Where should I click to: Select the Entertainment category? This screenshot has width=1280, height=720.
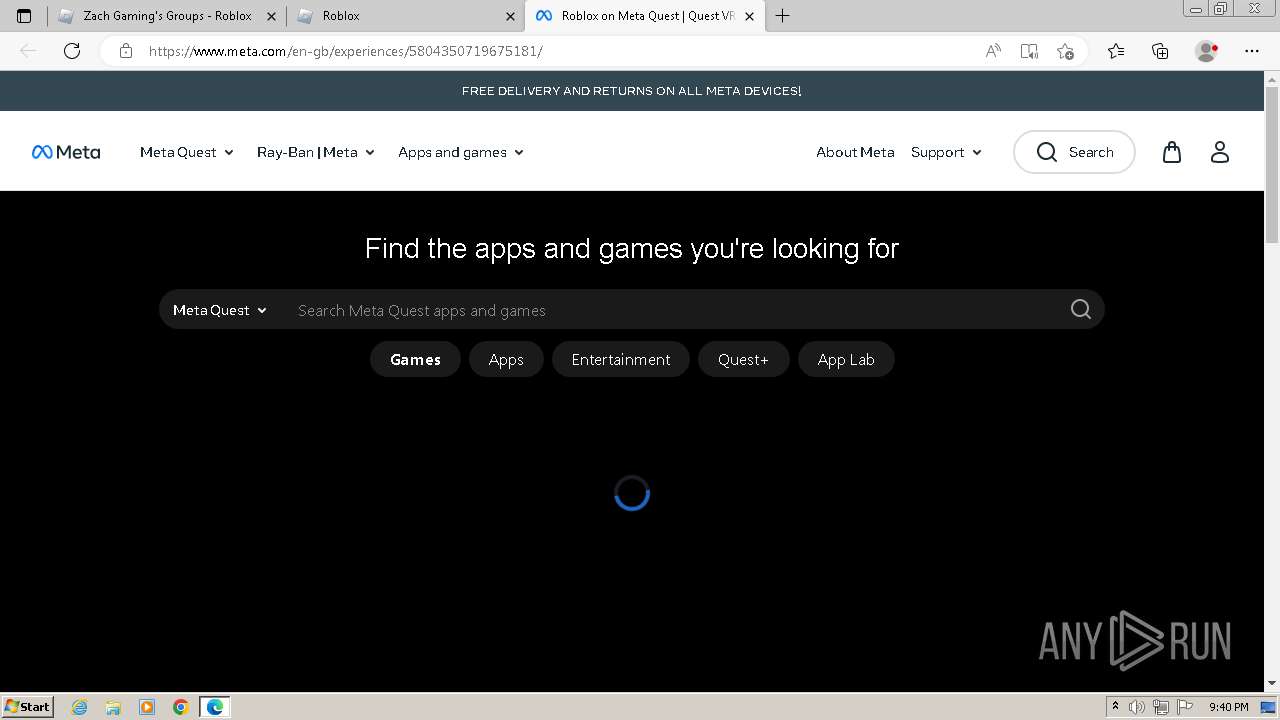pyautogui.click(x=621, y=359)
